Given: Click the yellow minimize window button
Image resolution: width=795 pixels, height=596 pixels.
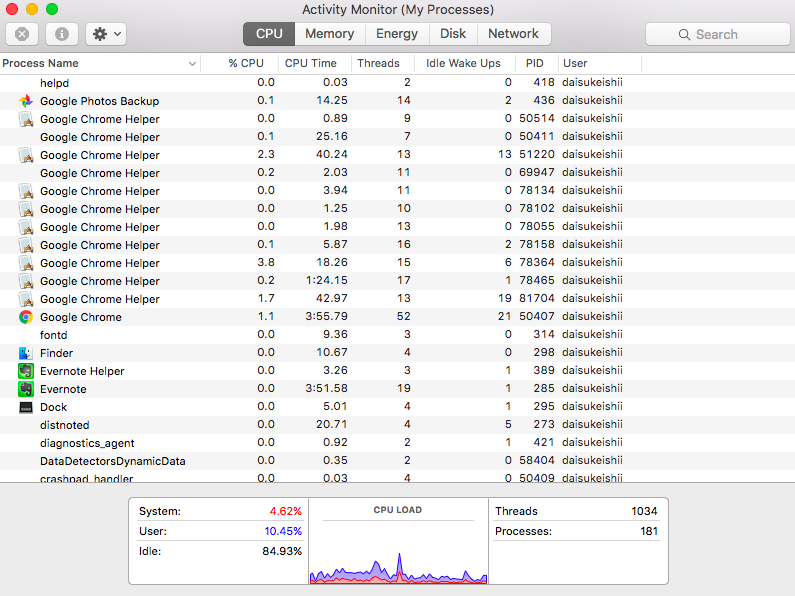Looking at the screenshot, I should [31, 9].
